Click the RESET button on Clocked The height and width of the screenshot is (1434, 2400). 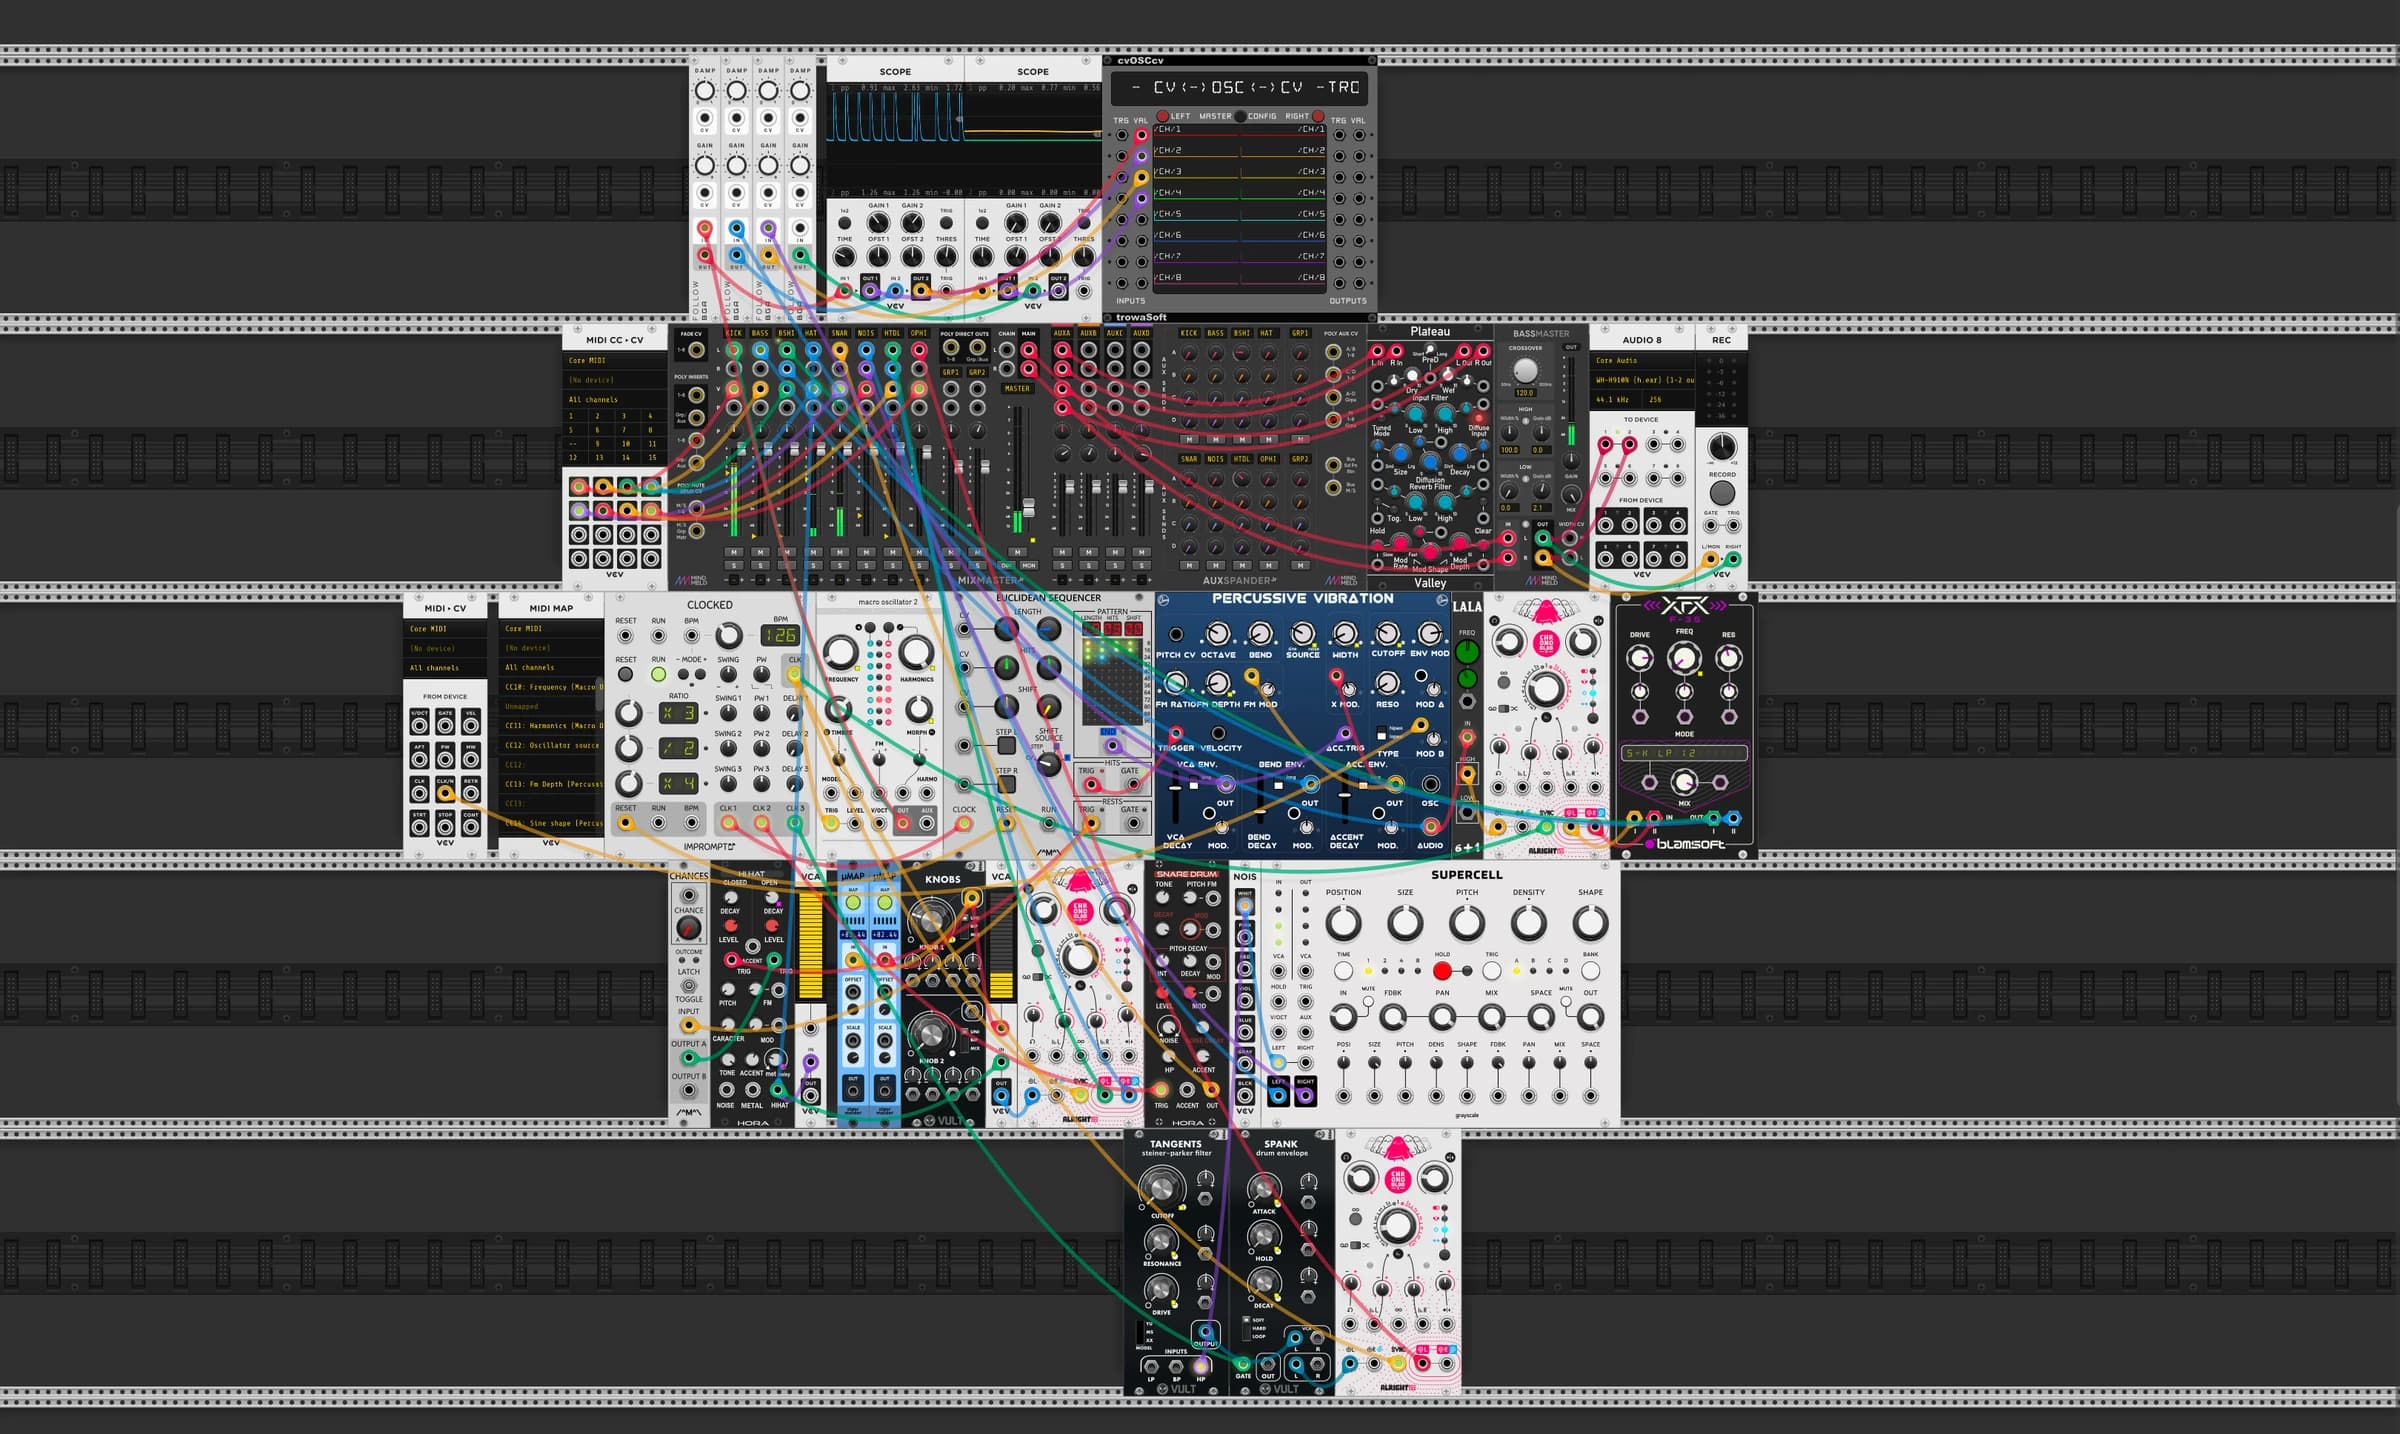625,674
